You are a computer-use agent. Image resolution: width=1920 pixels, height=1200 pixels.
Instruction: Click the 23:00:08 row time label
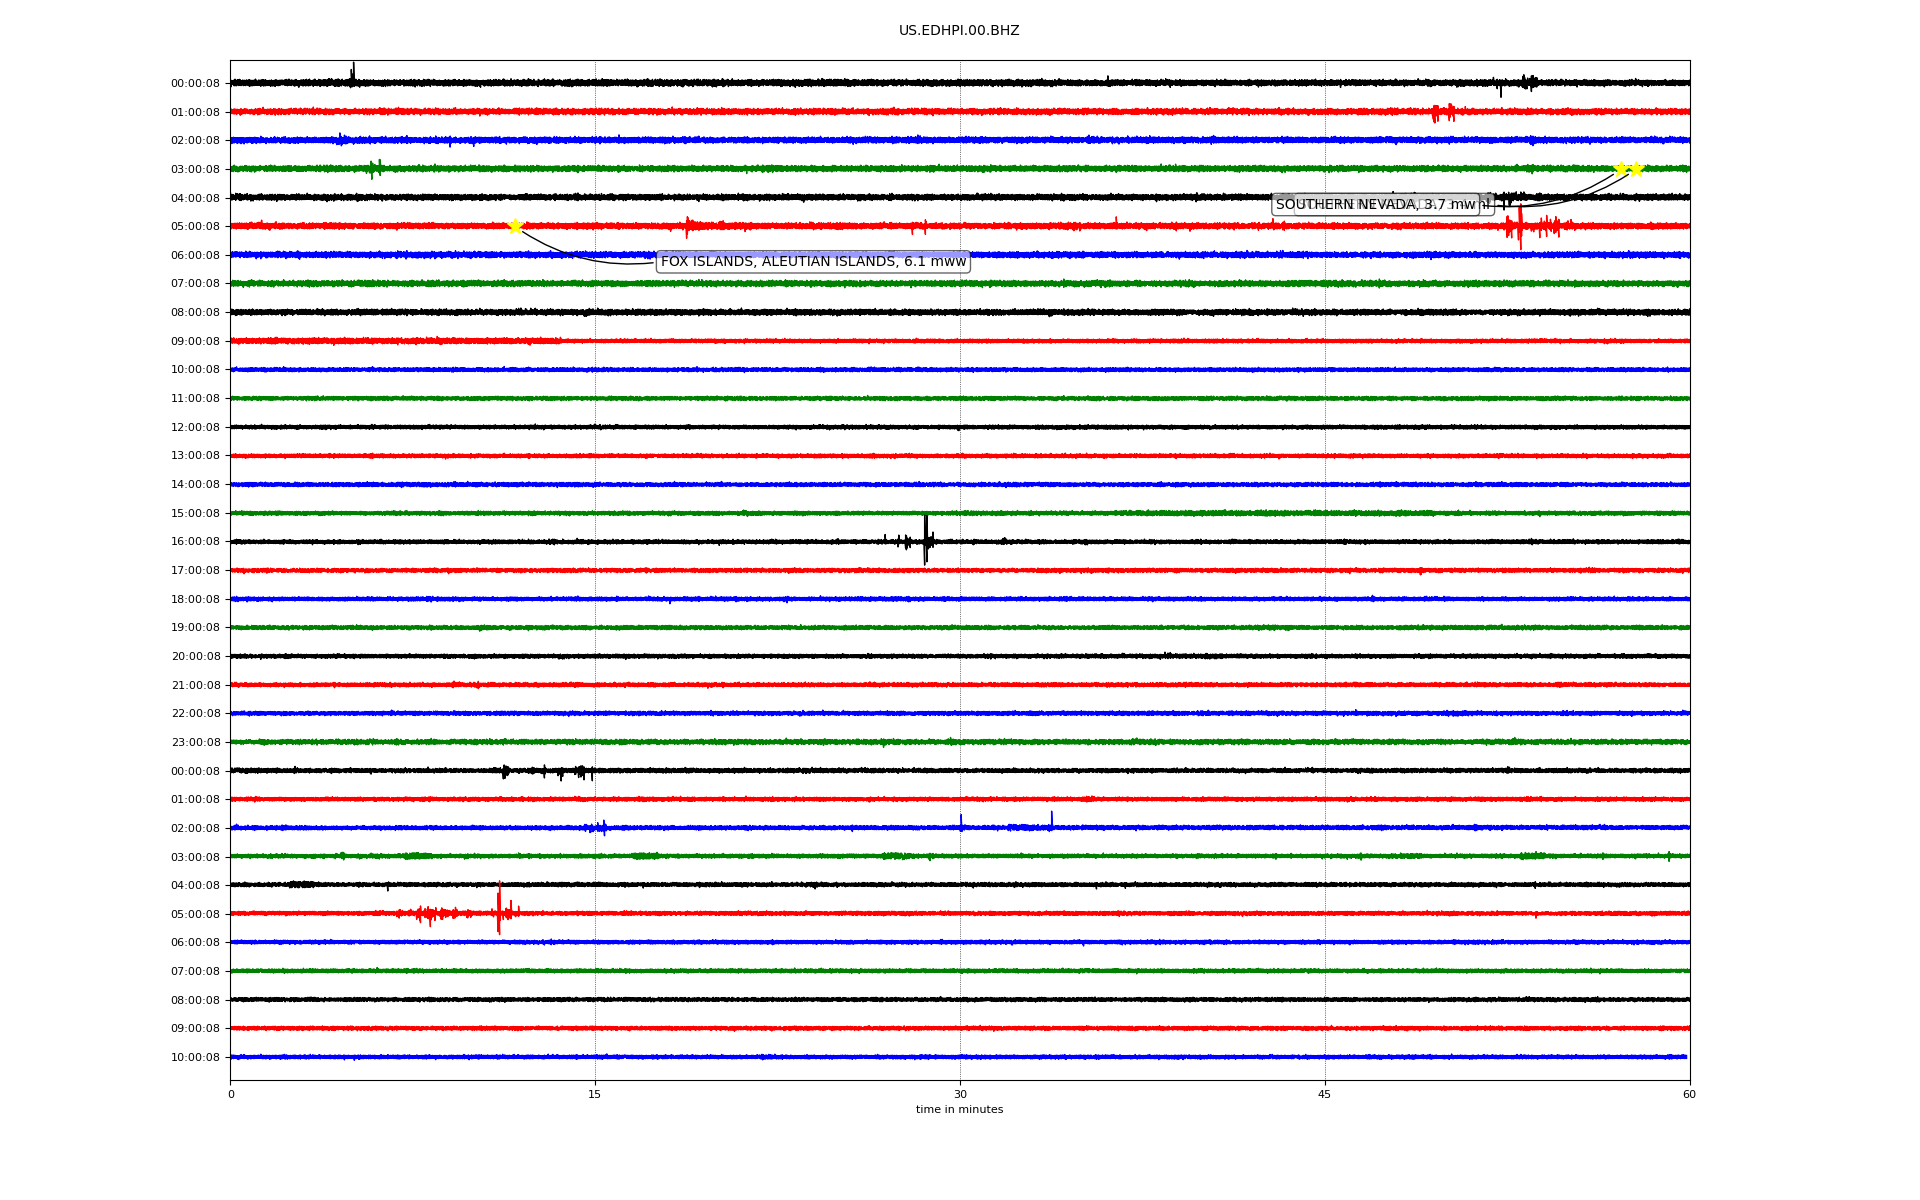(x=195, y=742)
